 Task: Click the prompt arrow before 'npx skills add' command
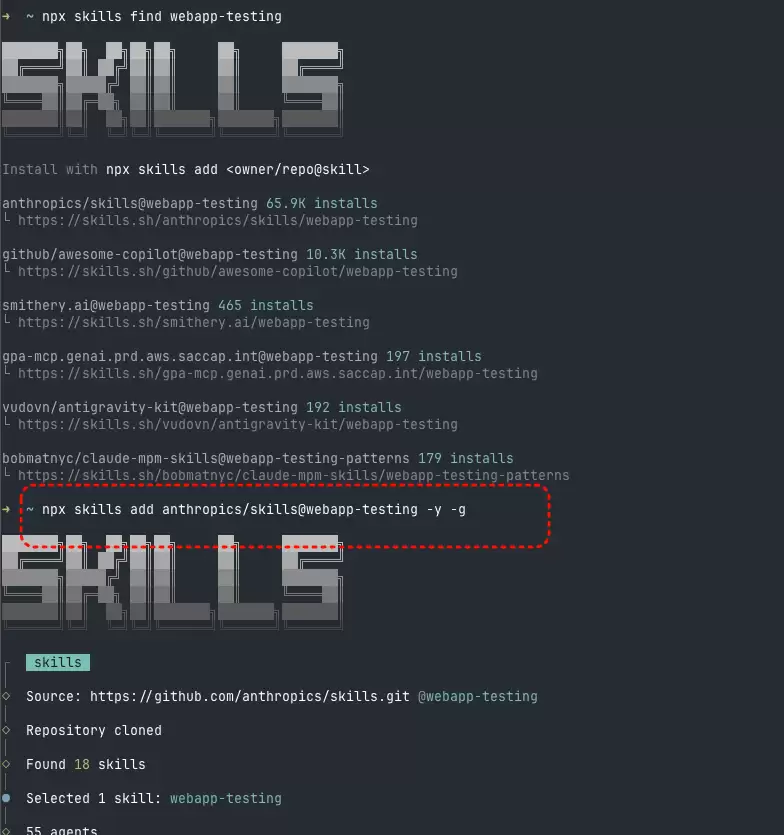pos(6,510)
